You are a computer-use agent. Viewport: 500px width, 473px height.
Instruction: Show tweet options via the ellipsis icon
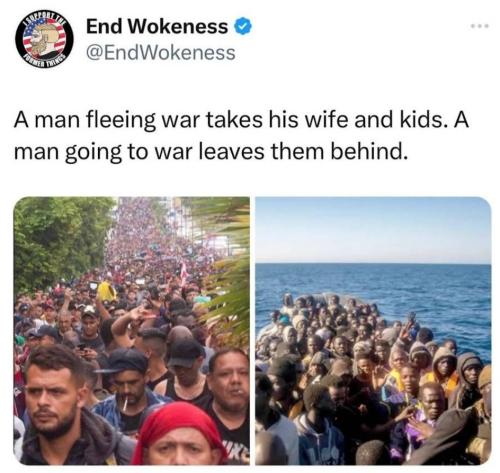point(480,26)
